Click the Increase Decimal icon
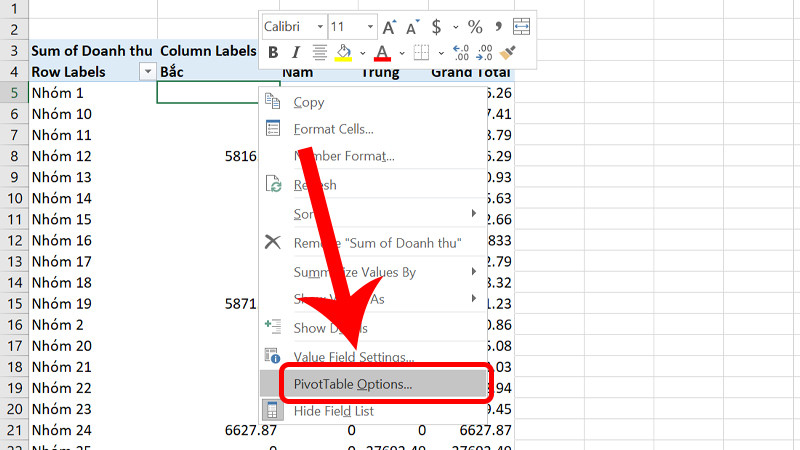 point(460,53)
